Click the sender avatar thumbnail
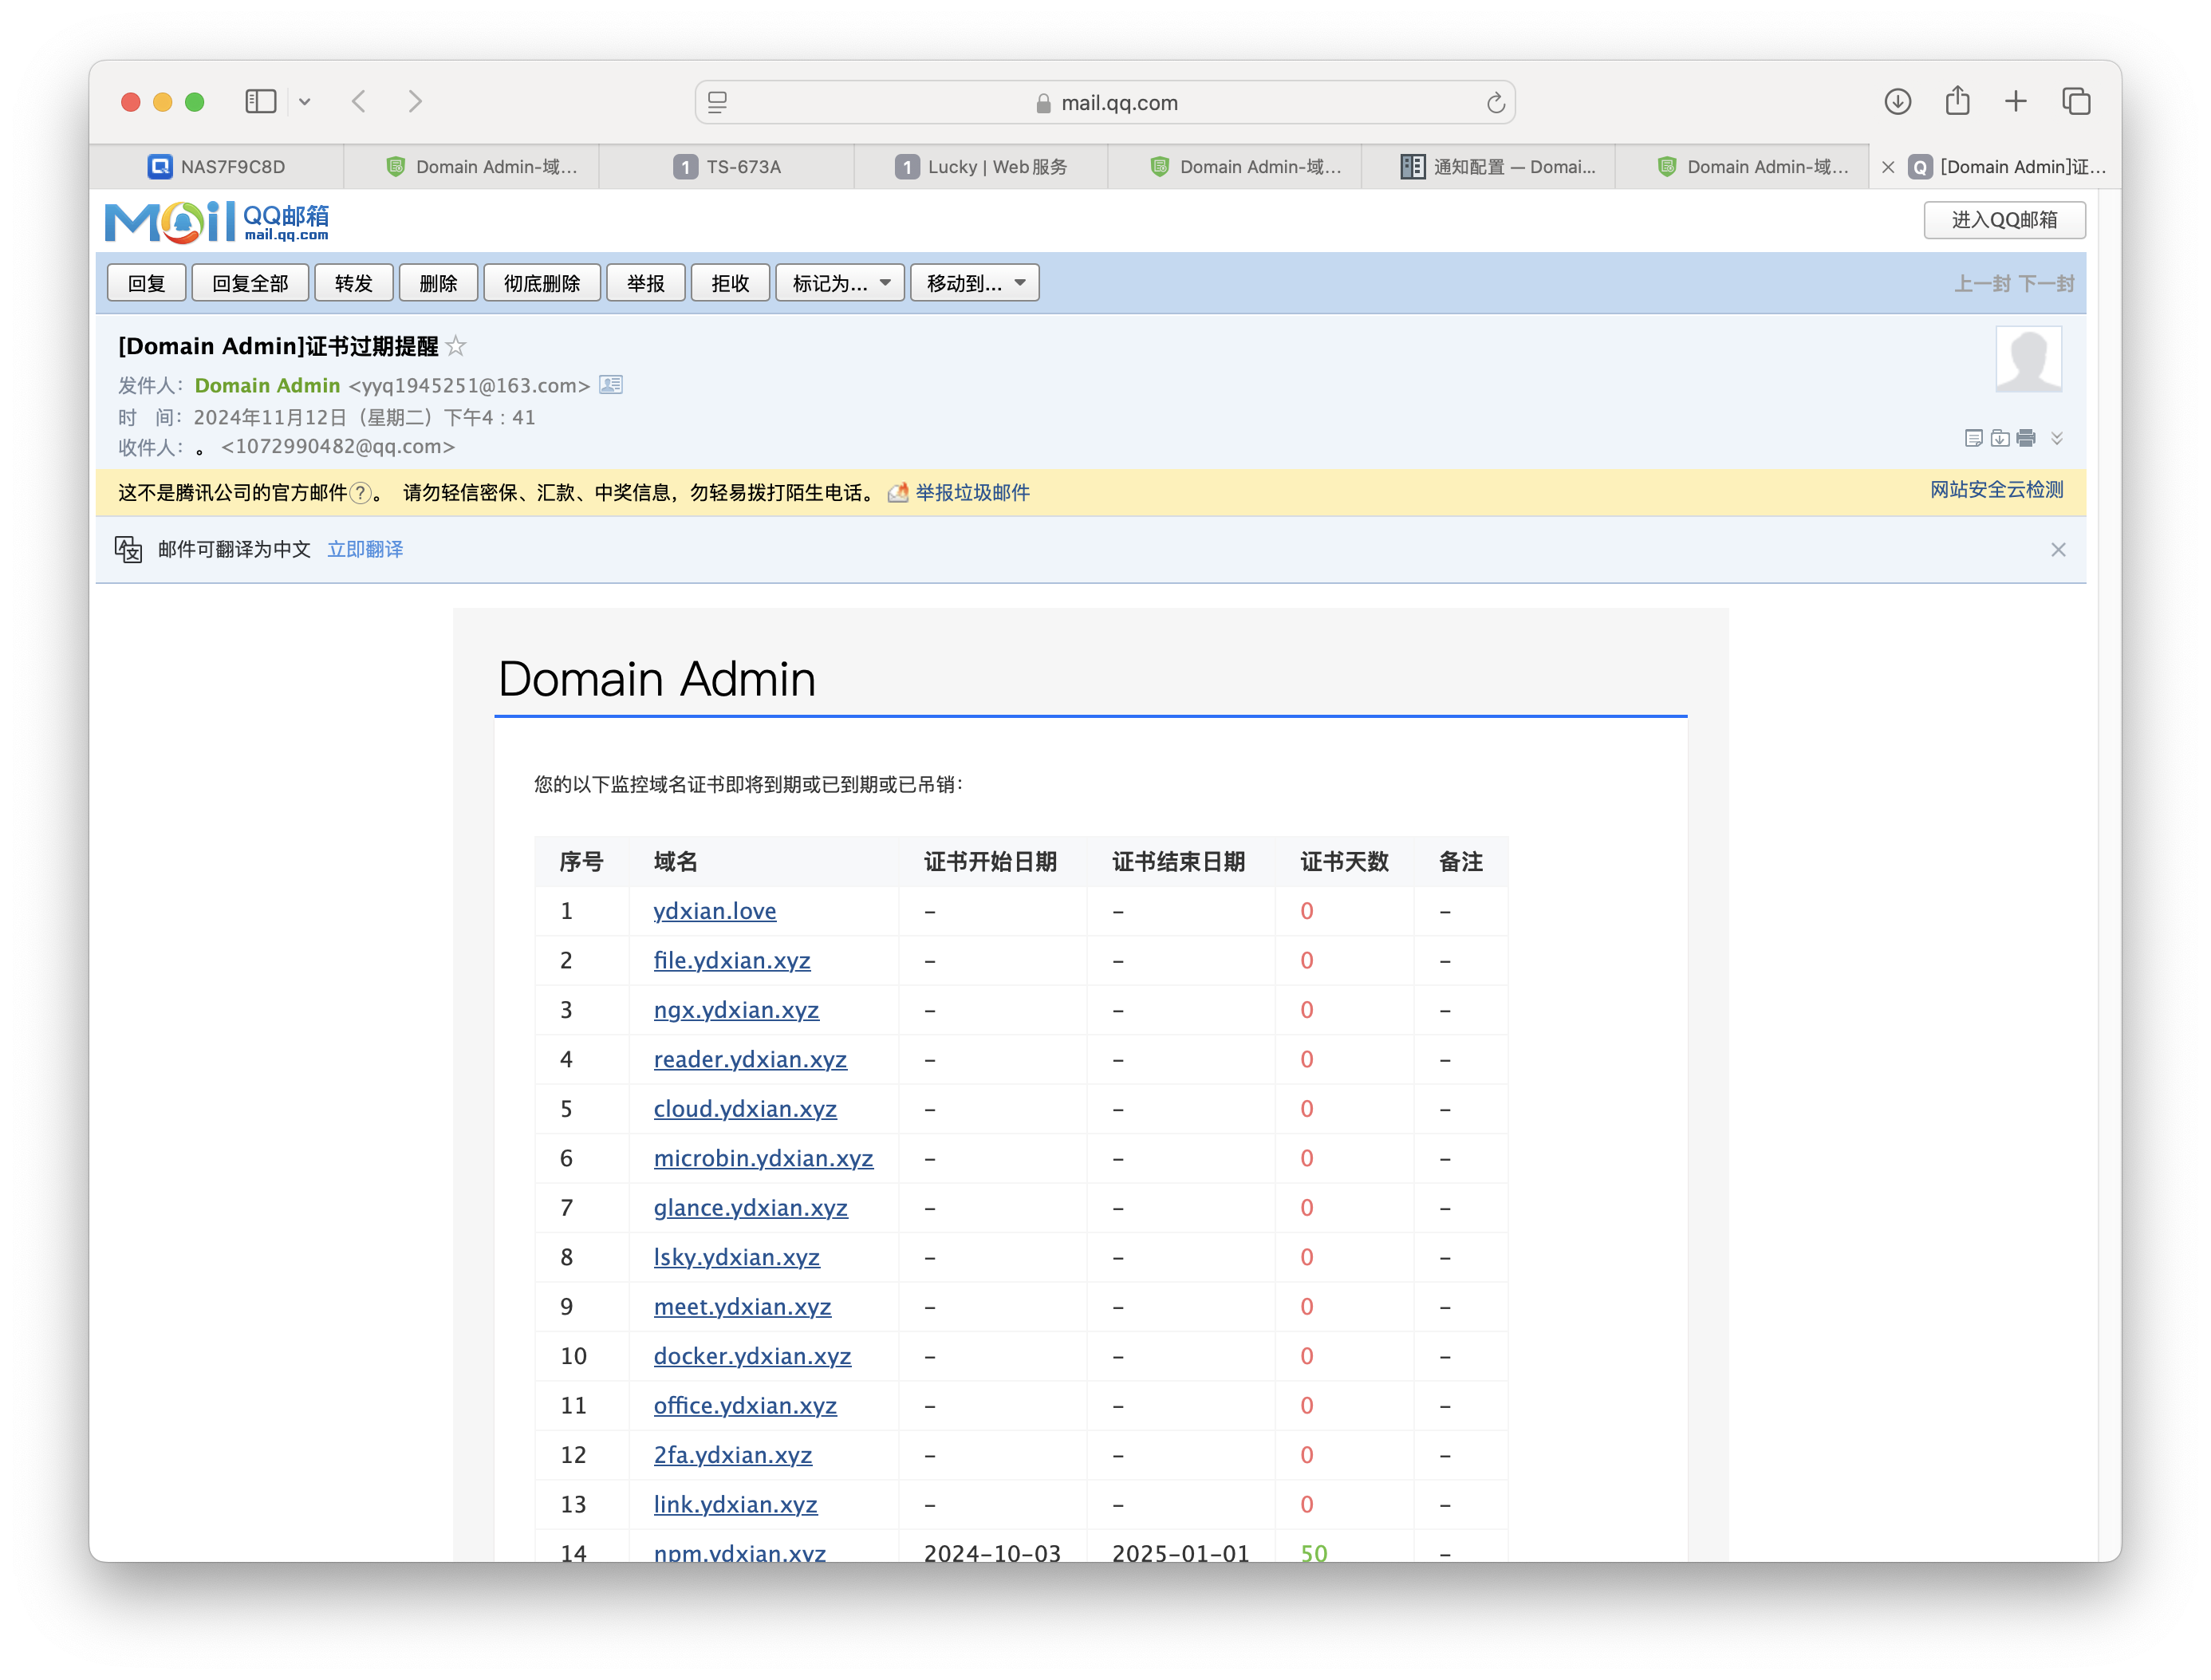 click(2028, 359)
